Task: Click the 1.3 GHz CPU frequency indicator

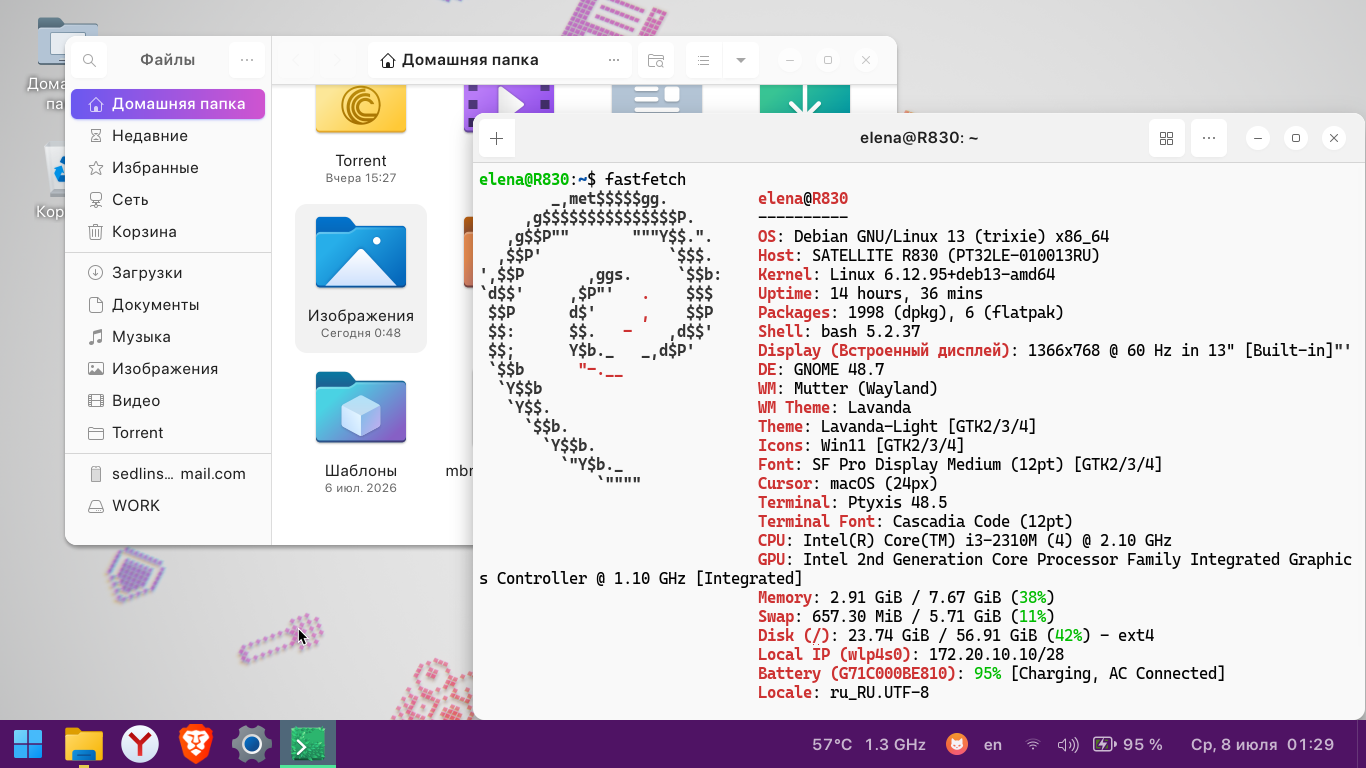Action: coord(896,745)
